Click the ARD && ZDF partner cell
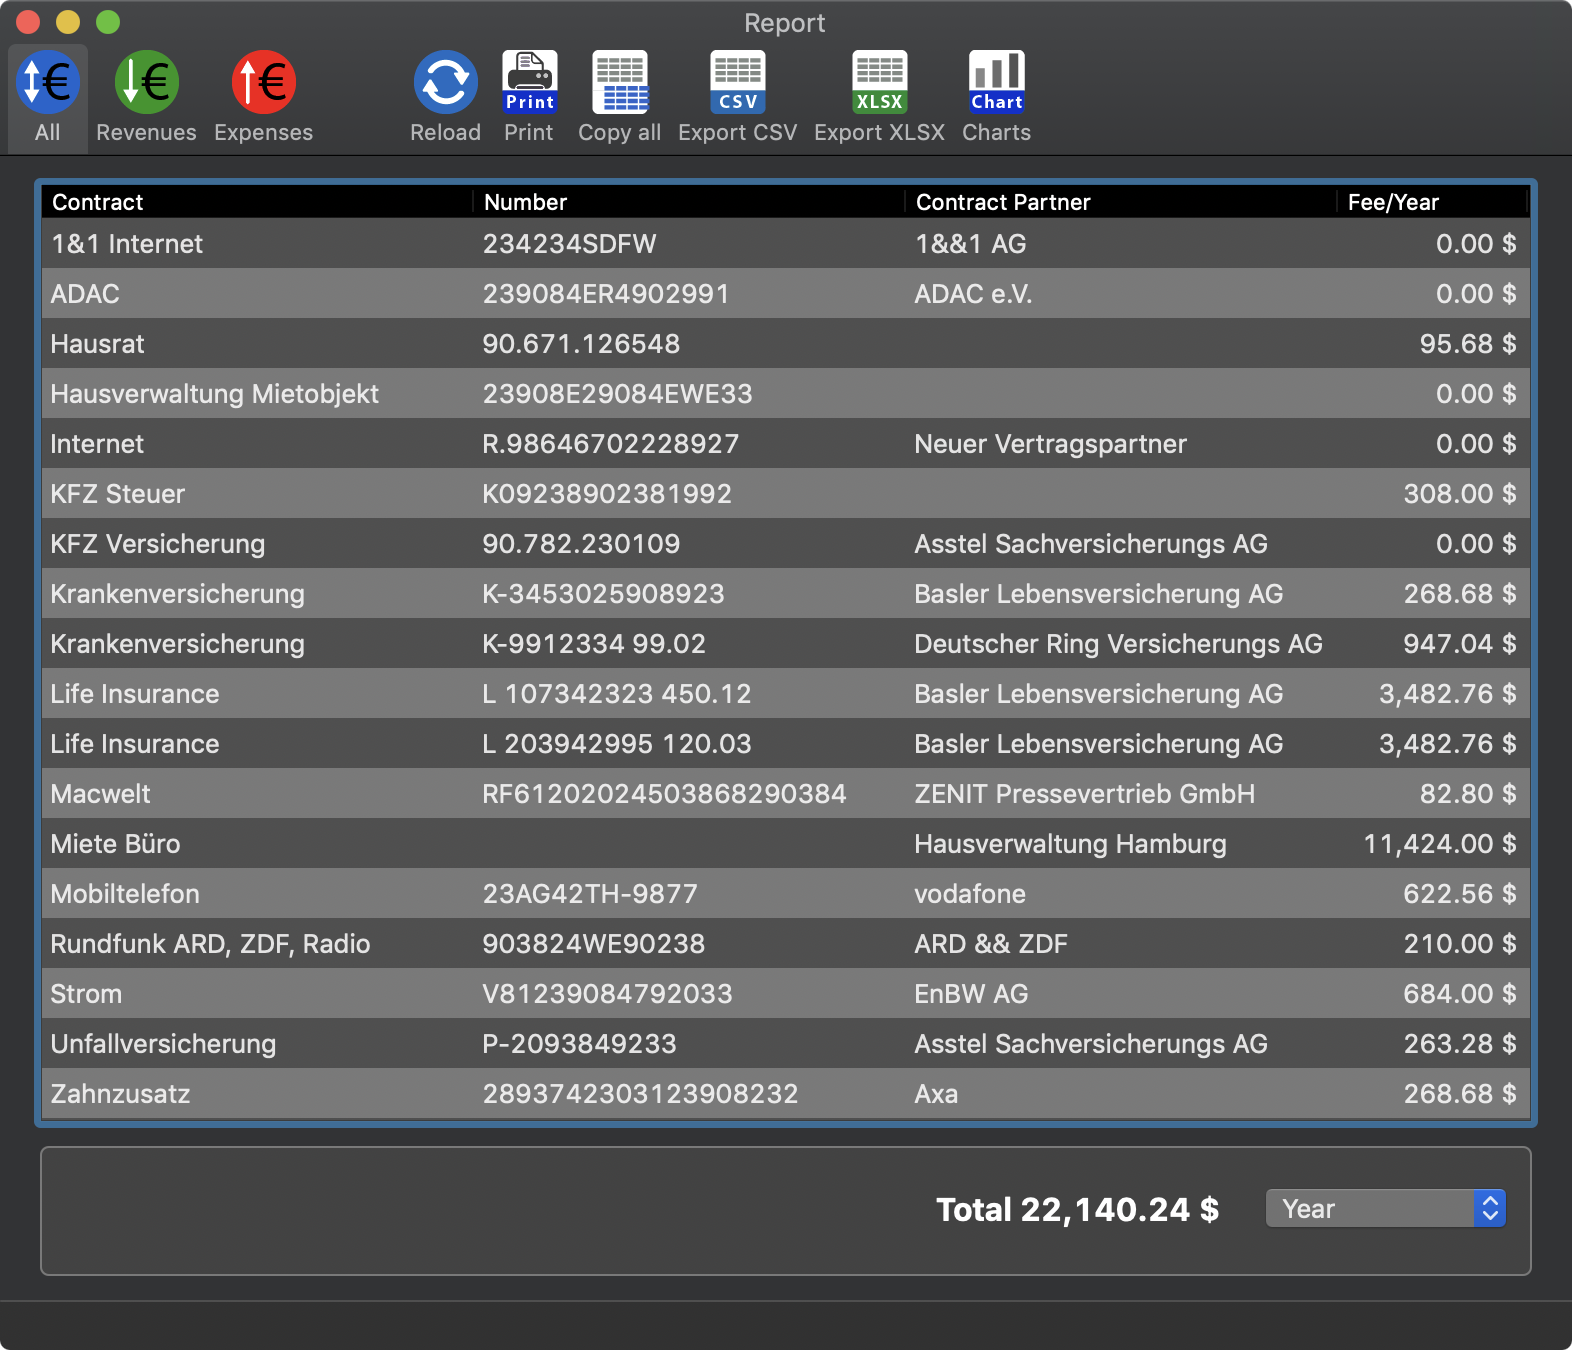The height and width of the screenshot is (1350, 1572). click(991, 944)
